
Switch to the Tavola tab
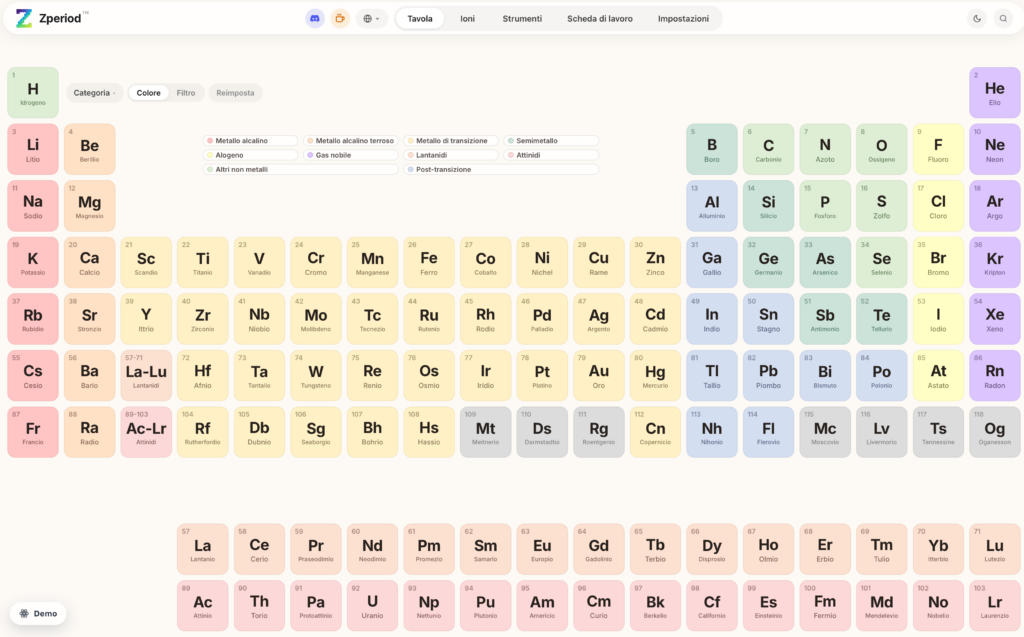pyautogui.click(x=420, y=18)
